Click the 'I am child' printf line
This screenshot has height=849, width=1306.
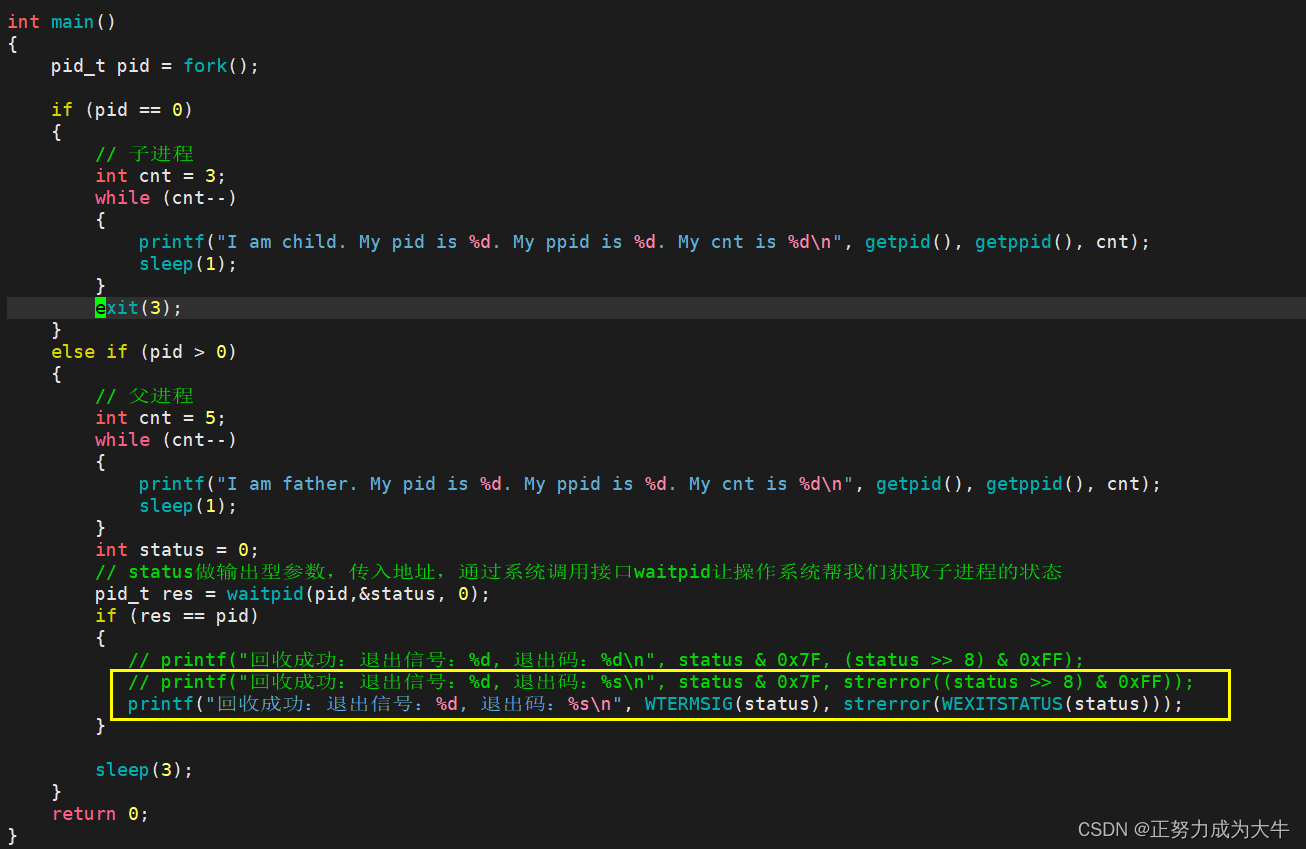[645, 241]
